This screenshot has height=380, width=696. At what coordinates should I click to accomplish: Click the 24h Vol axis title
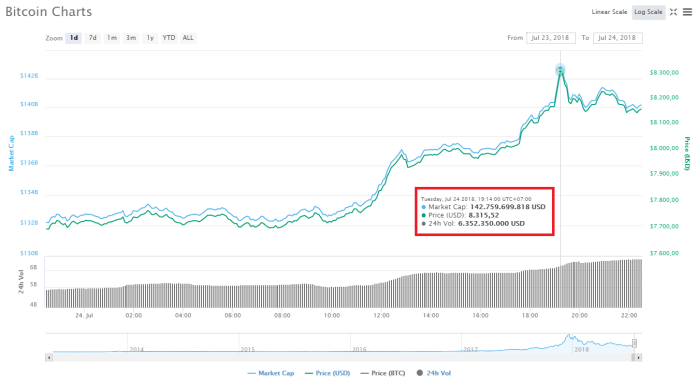[x=21, y=281]
